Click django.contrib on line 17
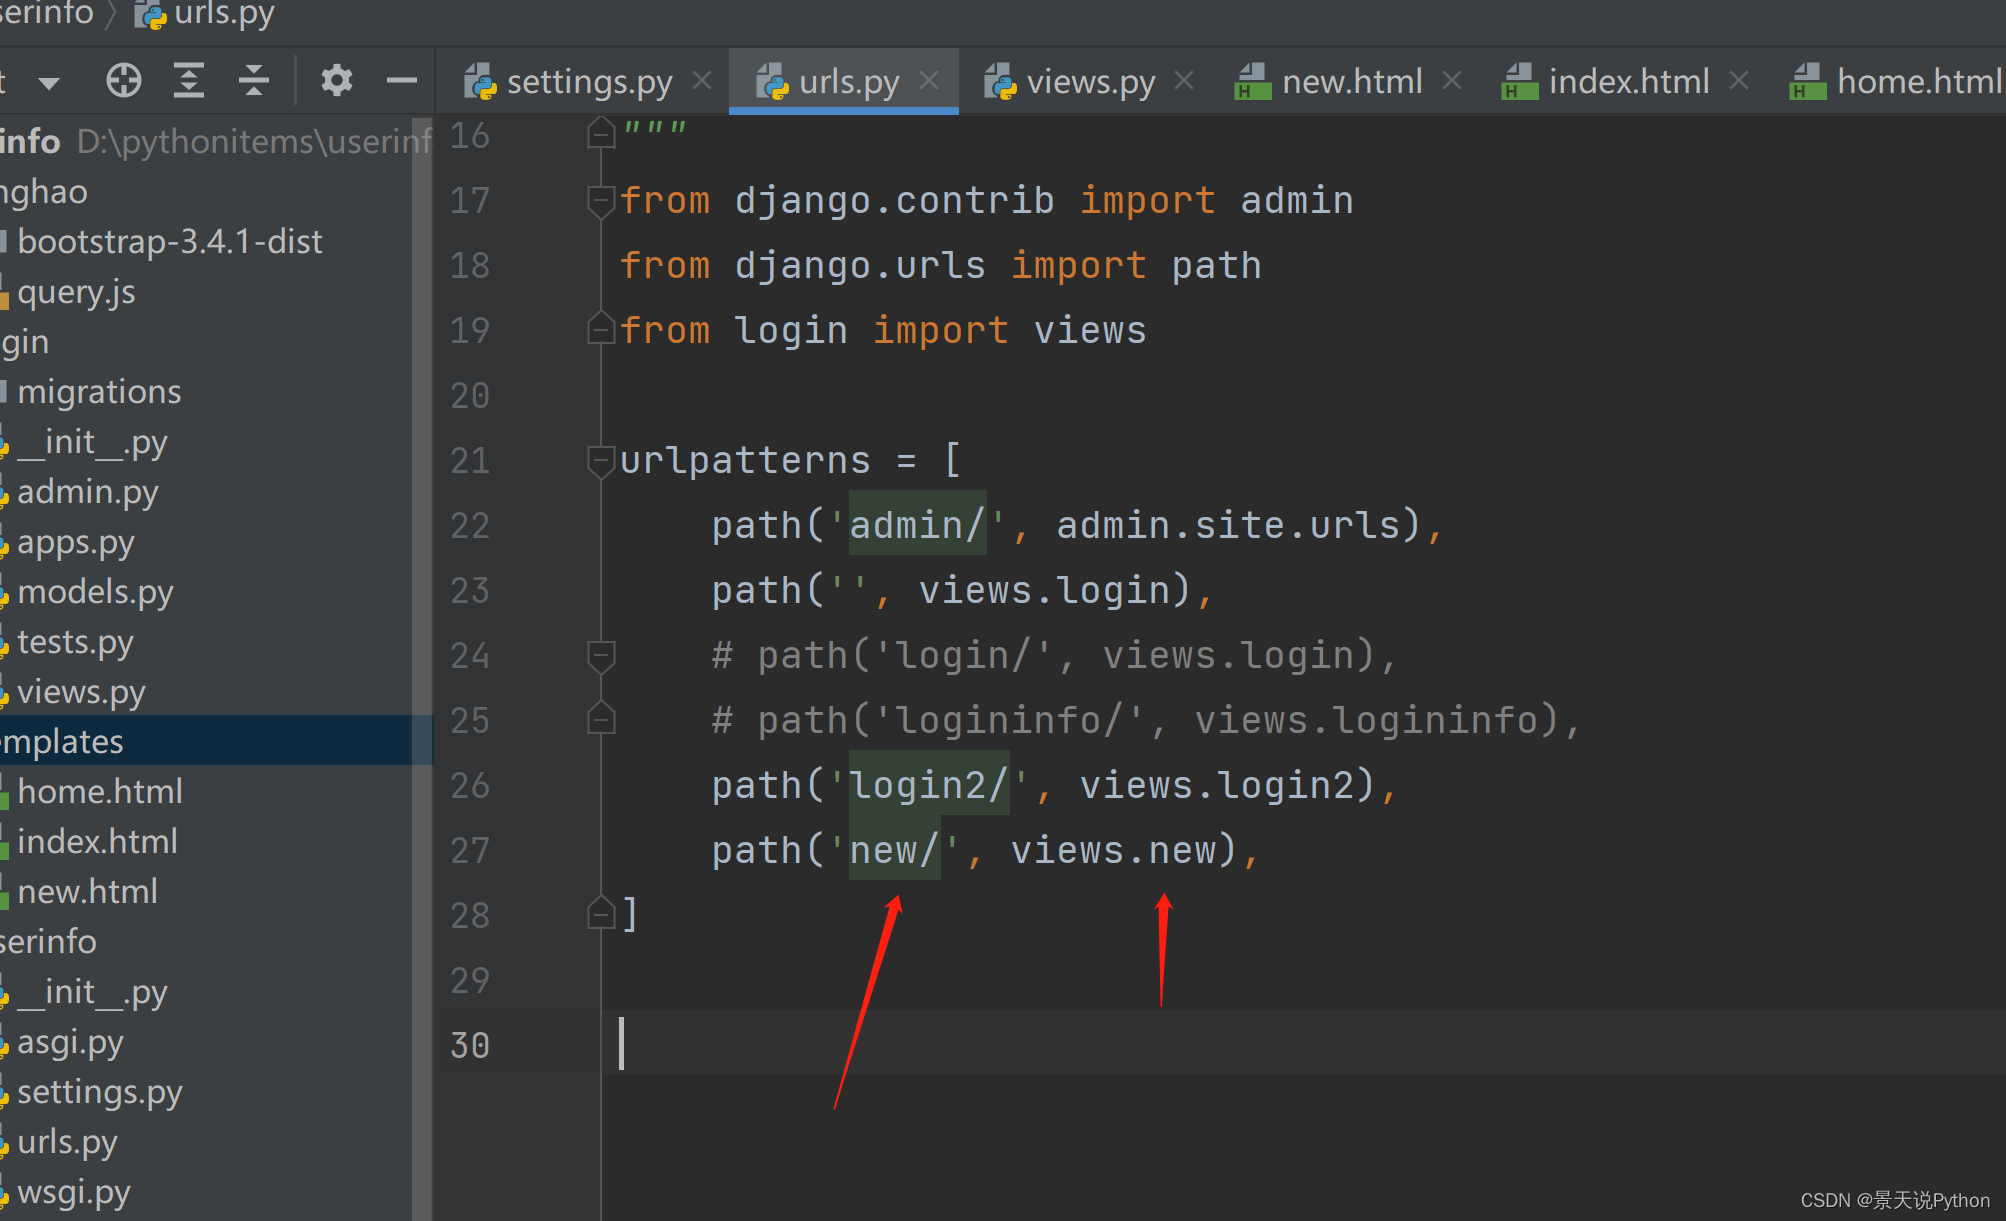This screenshot has width=2006, height=1221. [x=894, y=200]
